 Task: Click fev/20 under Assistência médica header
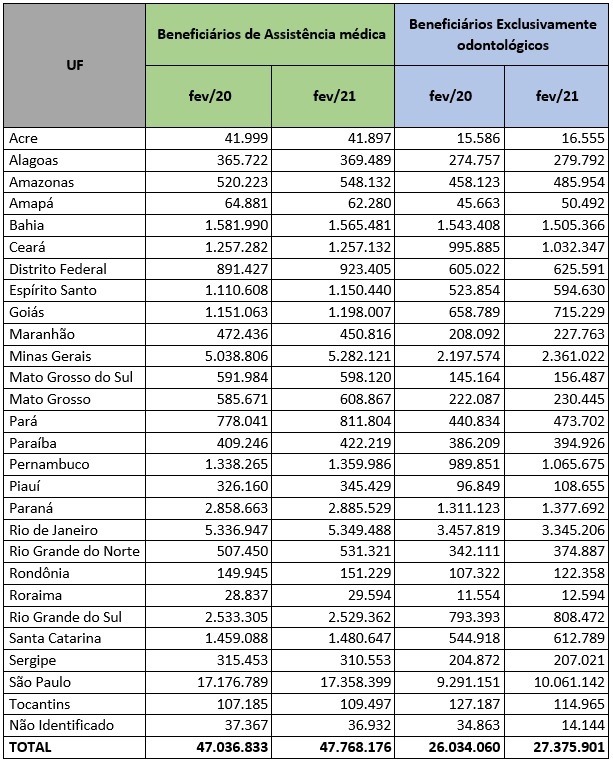click(x=208, y=96)
